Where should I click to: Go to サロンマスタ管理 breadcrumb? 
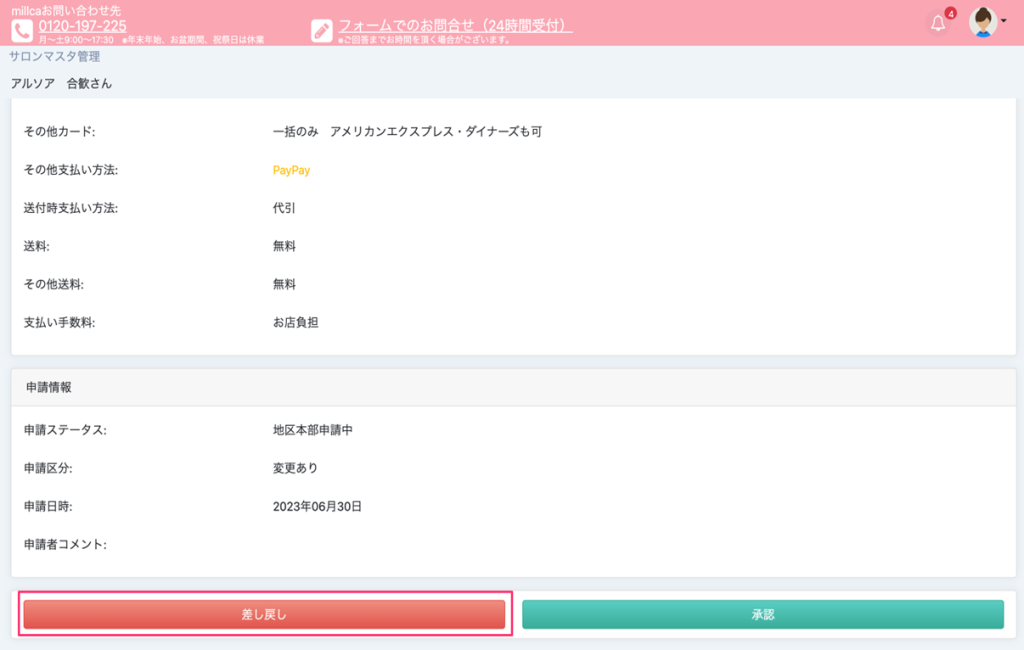pos(54,57)
